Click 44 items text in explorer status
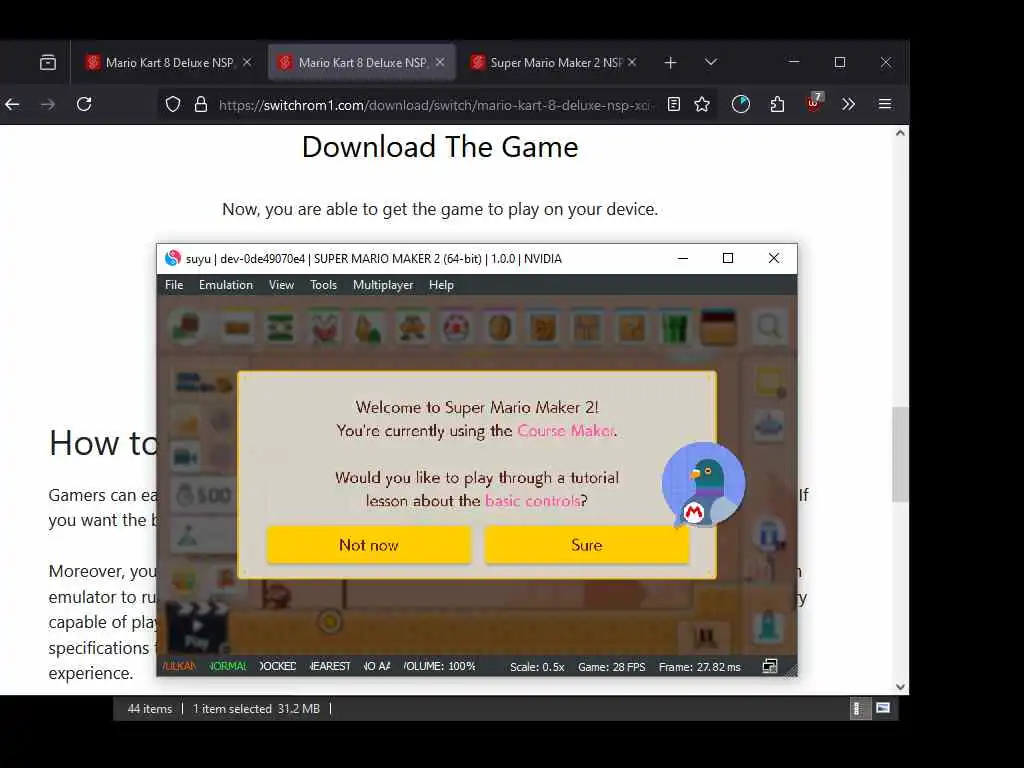Viewport: 1024px width, 768px height. pyautogui.click(x=150, y=709)
